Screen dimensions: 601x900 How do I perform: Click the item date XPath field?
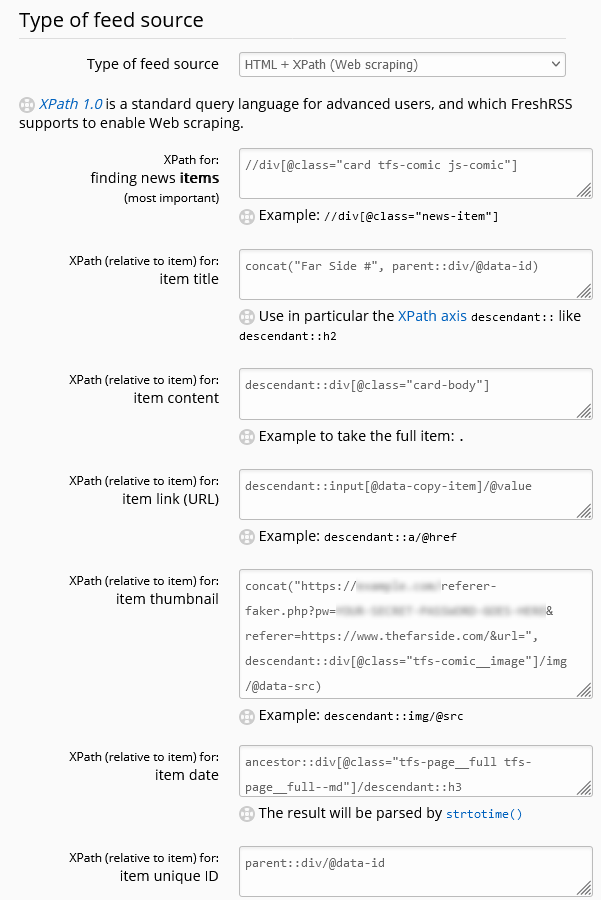[413, 771]
